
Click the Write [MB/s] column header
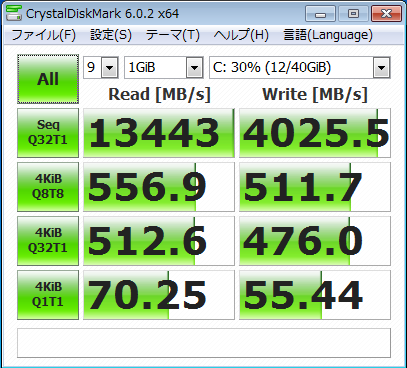(x=315, y=94)
